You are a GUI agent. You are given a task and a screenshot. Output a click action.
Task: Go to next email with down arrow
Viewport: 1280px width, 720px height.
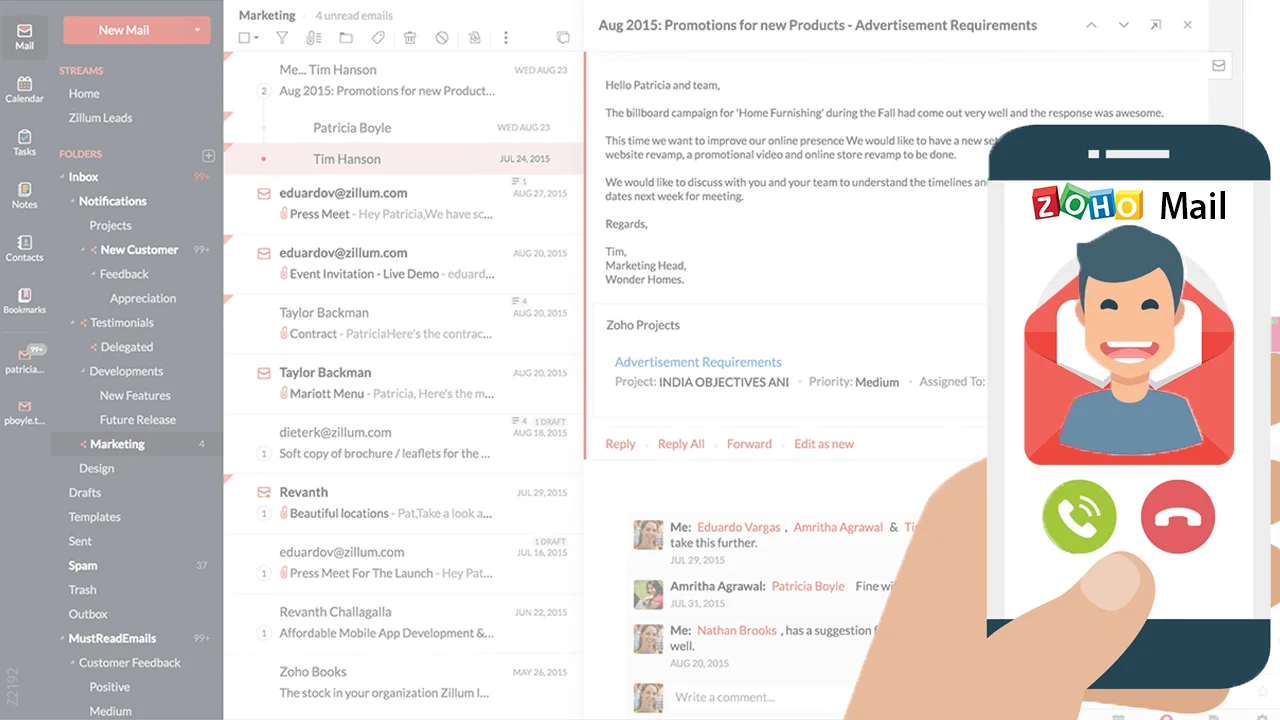click(1123, 25)
